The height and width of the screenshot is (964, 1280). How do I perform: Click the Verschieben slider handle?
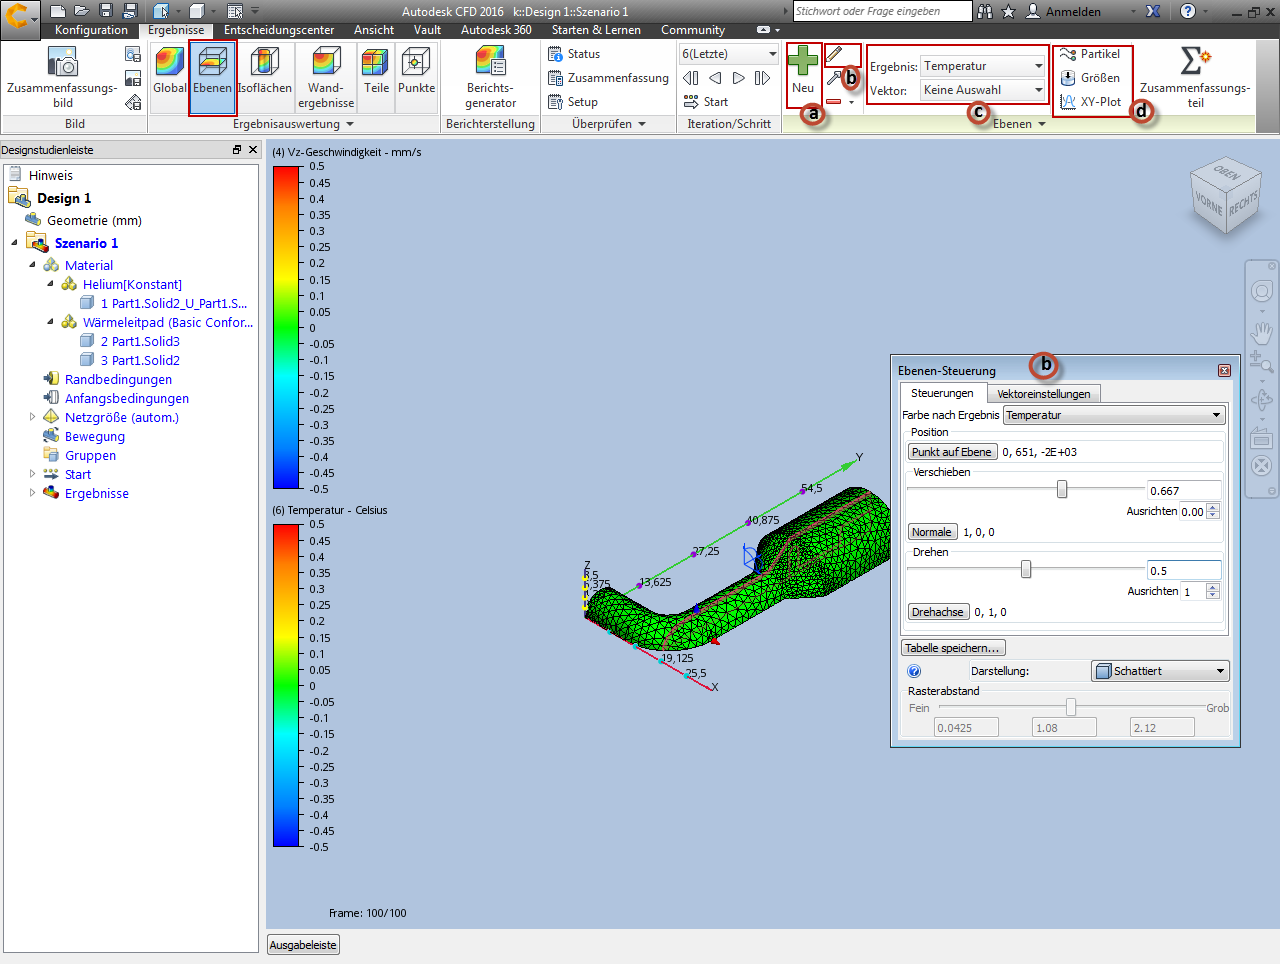(1062, 489)
